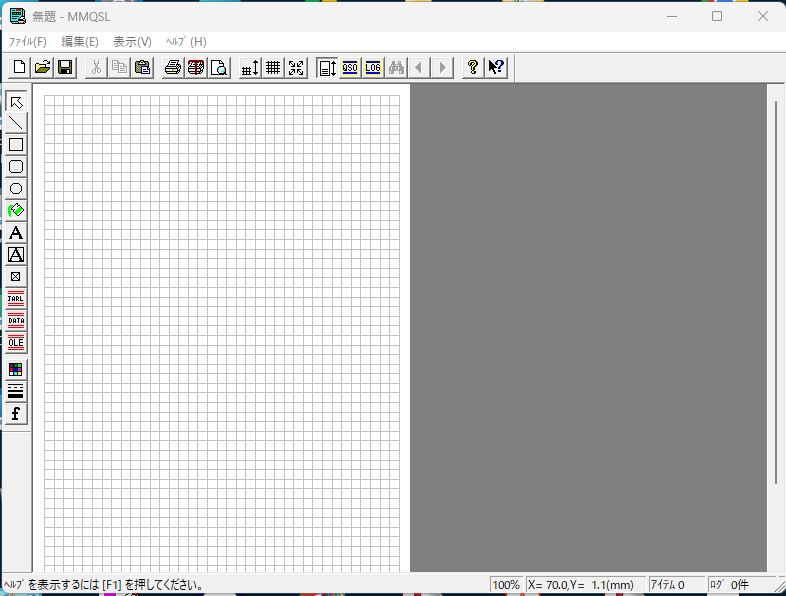This screenshot has height=596, width=786.
Task: Open the 表示(V) menu
Action: pyautogui.click(x=132, y=42)
